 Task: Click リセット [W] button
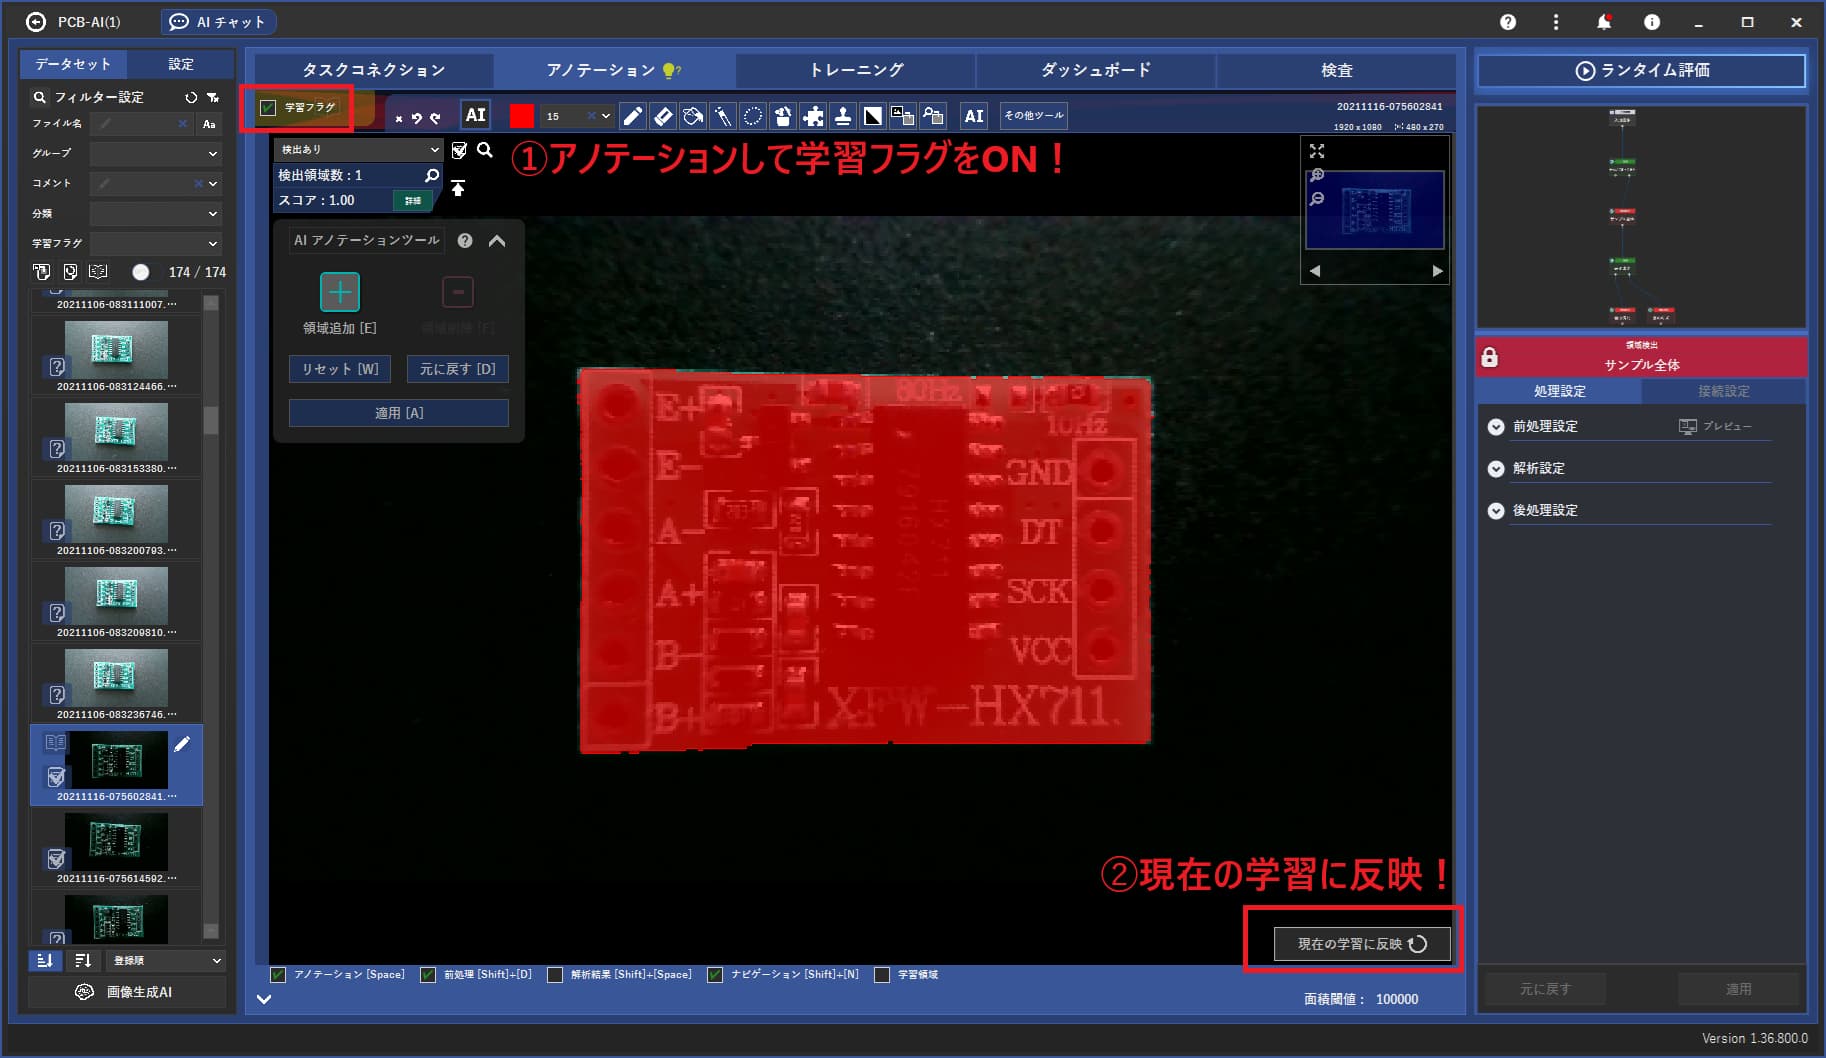pos(340,369)
